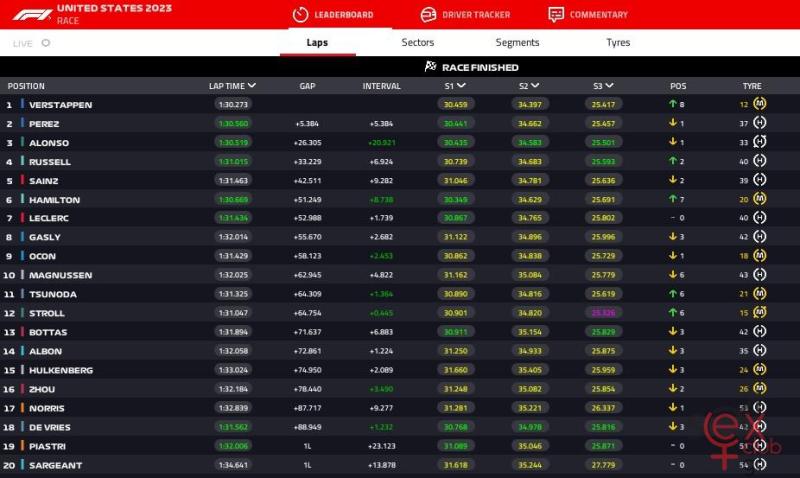The width and height of the screenshot is (800, 478).
Task: Click the yellow down arrow in Magnussen's POS
Action: [672, 274]
